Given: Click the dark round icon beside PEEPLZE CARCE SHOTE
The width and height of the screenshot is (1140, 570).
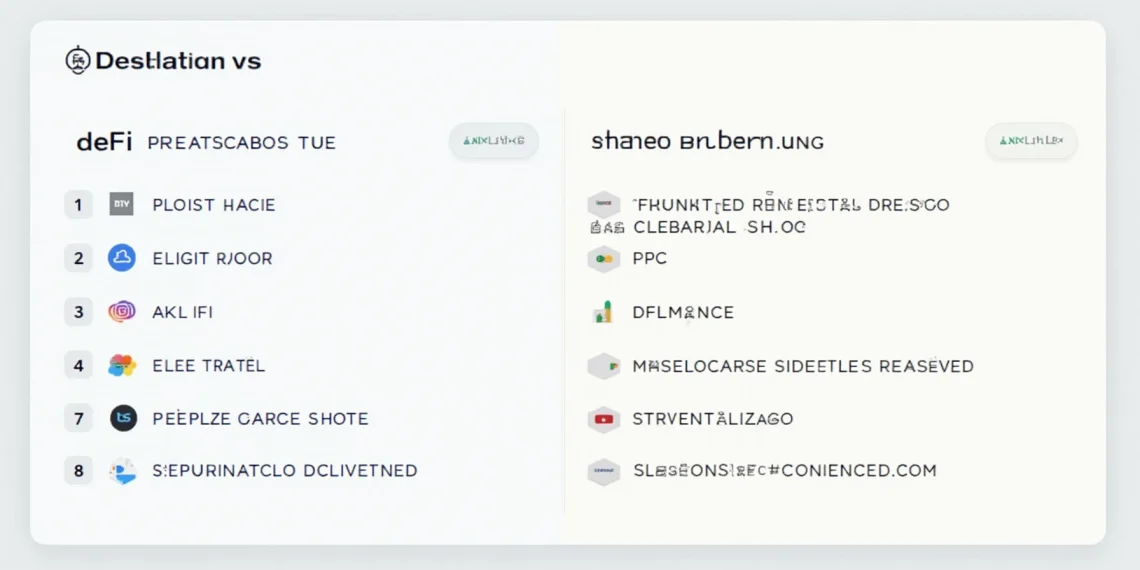Looking at the screenshot, I should pos(123,418).
